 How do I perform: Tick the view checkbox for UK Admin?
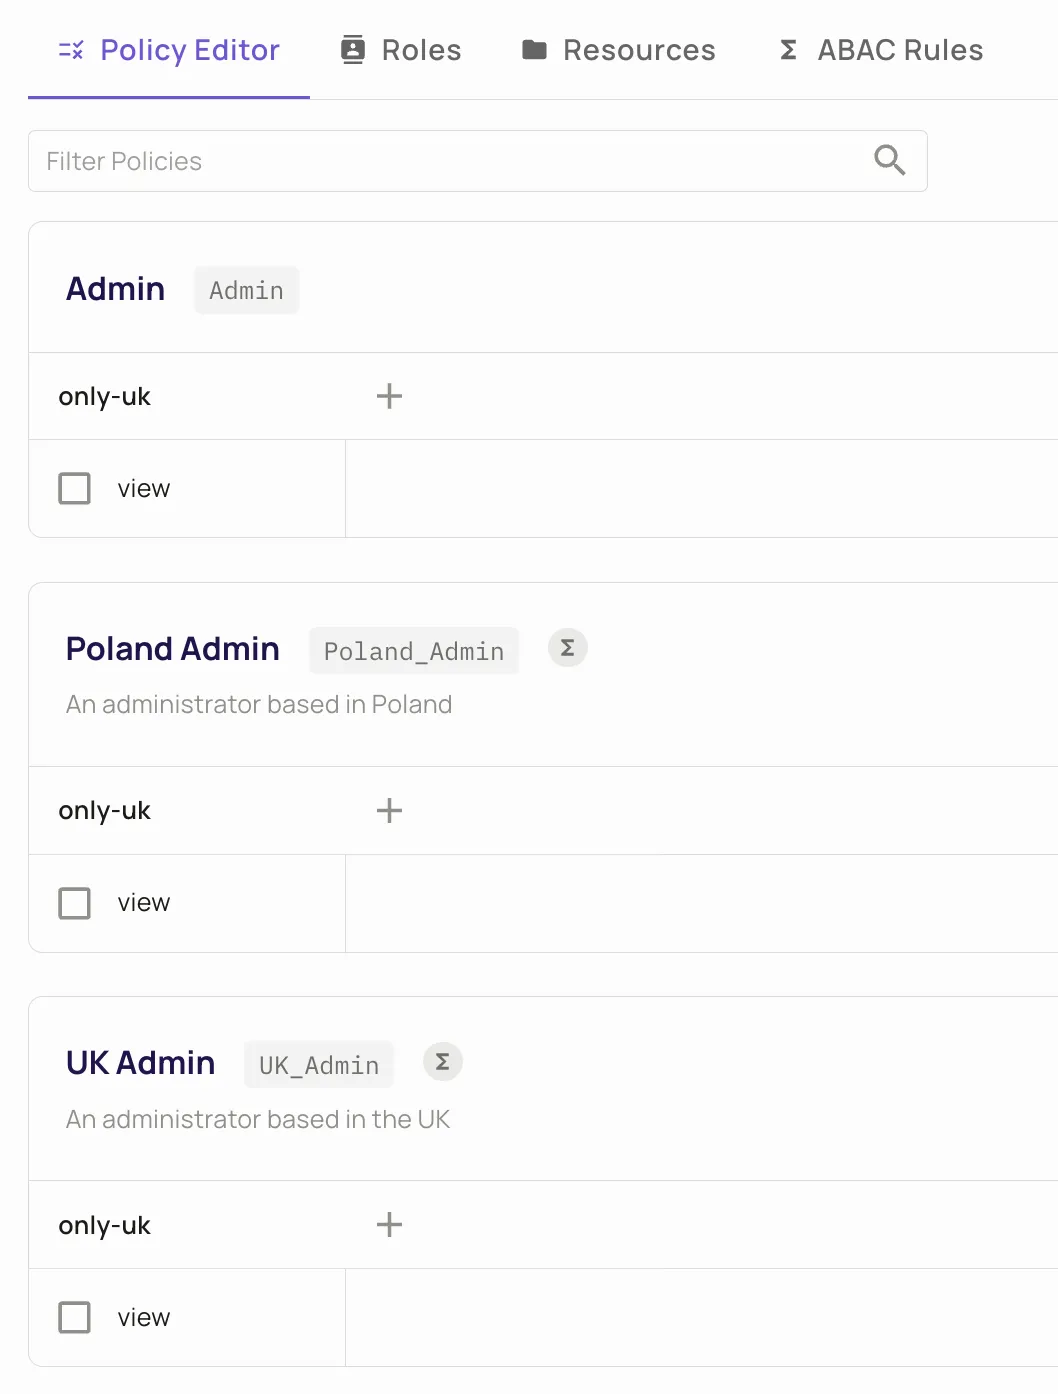point(75,1317)
